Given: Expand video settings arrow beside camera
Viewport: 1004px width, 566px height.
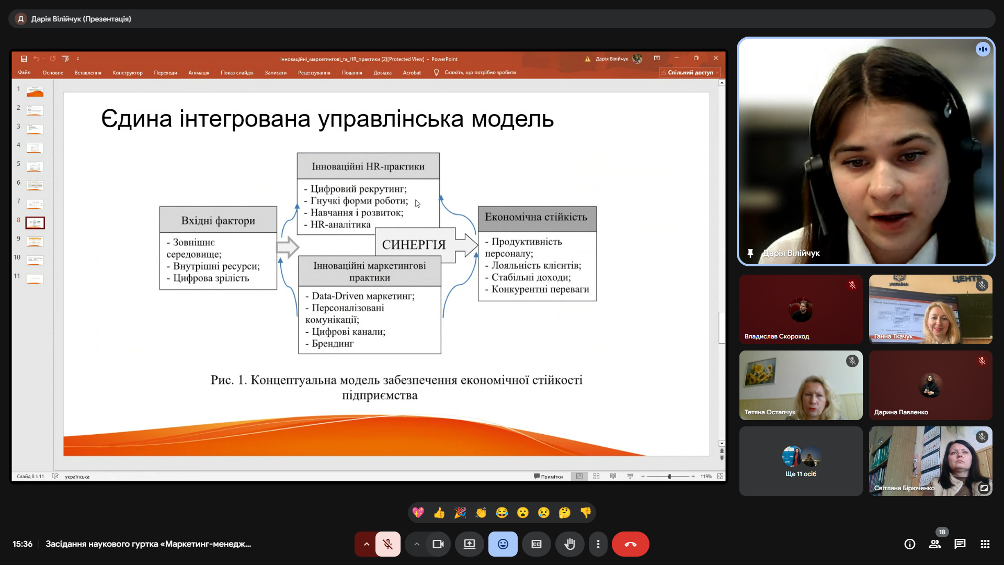Looking at the screenshot, I should pos(416,544).
